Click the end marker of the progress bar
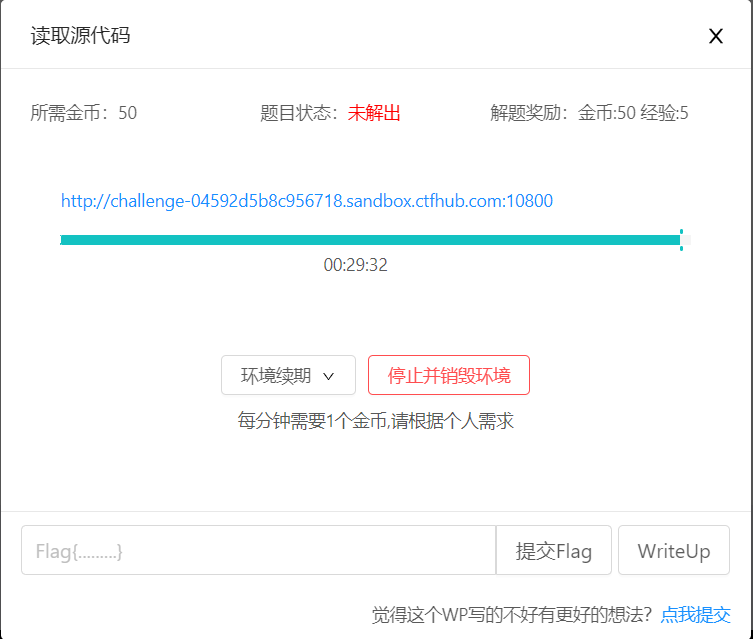The width and height of the screenshot is (753, 639). (x=681, y=240)
